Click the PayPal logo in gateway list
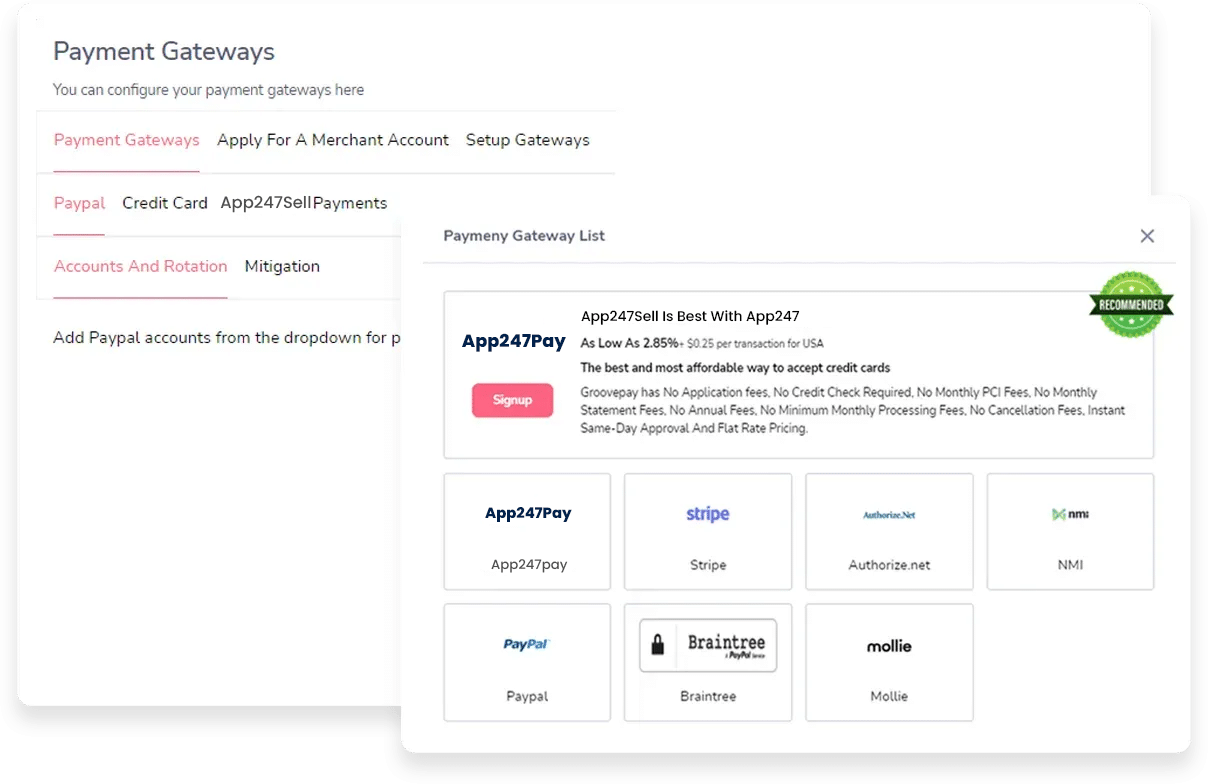Viewport: 1208px width, 784px height. click(527, 645)
